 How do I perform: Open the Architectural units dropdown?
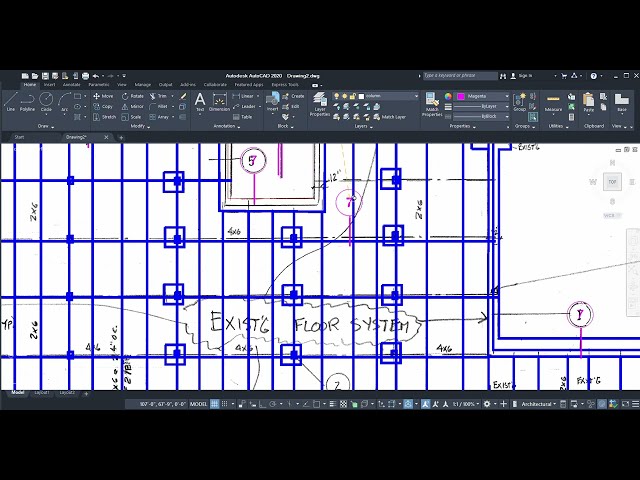click(x=539, y=404)
